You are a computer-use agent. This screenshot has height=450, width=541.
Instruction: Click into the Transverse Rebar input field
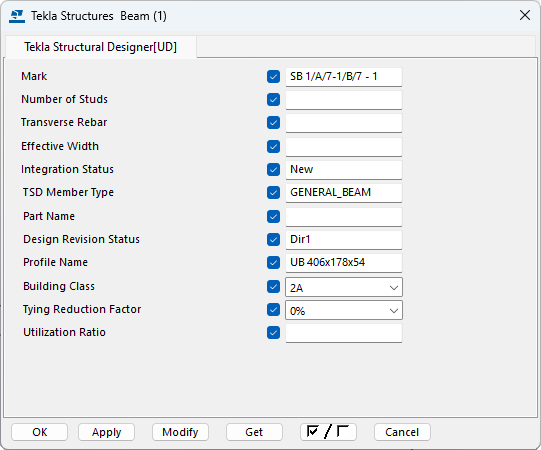344,123
